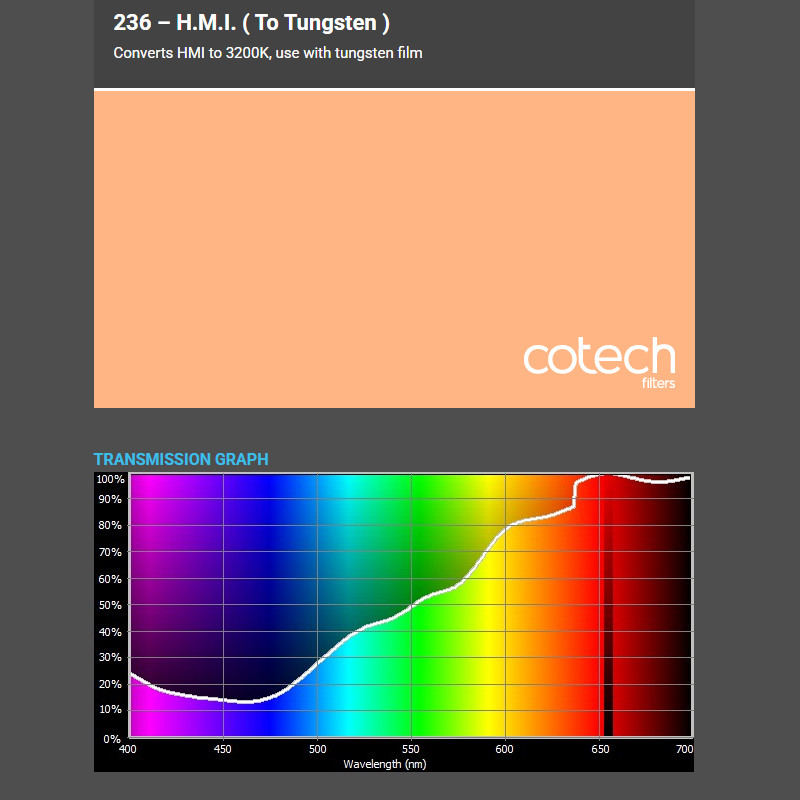Click the 50% gridline label
800x800 pixels.
point(111,605)
